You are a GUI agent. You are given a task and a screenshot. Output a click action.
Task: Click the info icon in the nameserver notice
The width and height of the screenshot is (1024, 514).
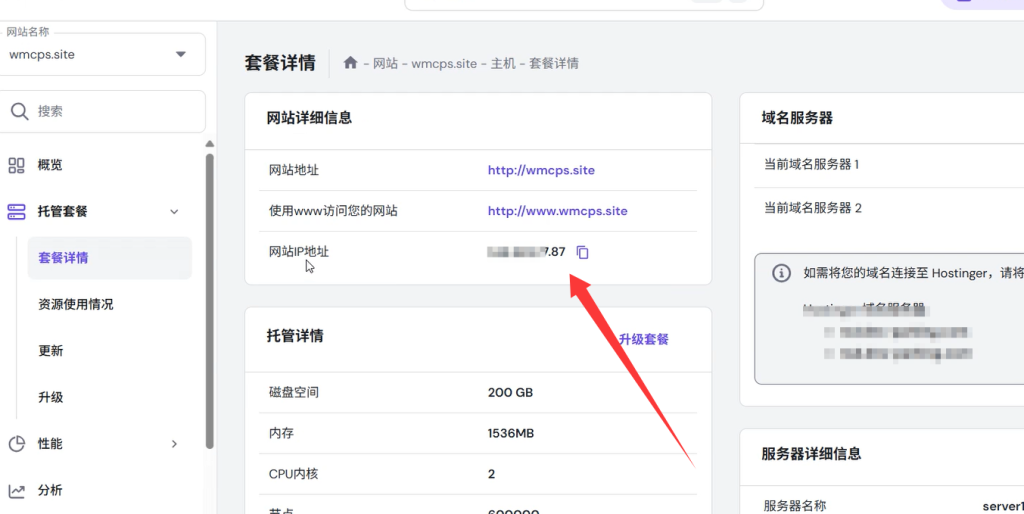782,273
